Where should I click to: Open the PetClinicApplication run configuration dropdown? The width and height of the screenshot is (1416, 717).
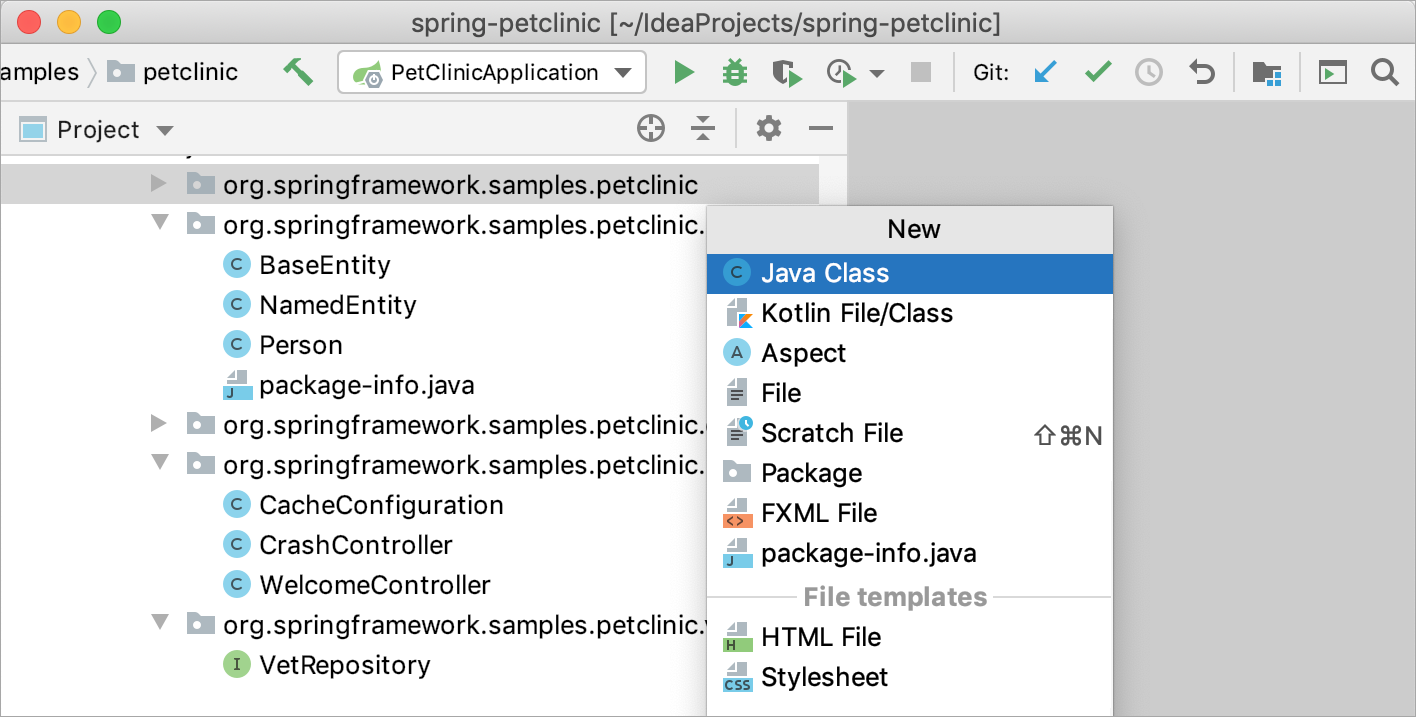click(x=492, y=73)
